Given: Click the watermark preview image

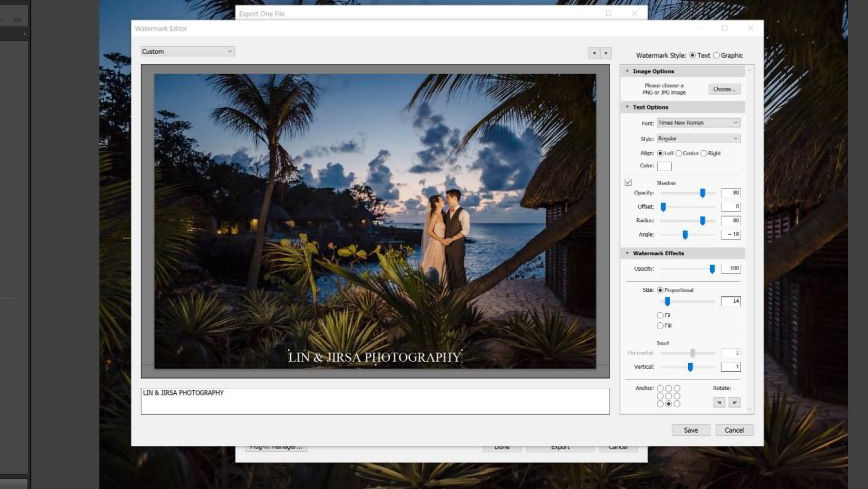Looking at the screenshot, I should coord(375,221).
